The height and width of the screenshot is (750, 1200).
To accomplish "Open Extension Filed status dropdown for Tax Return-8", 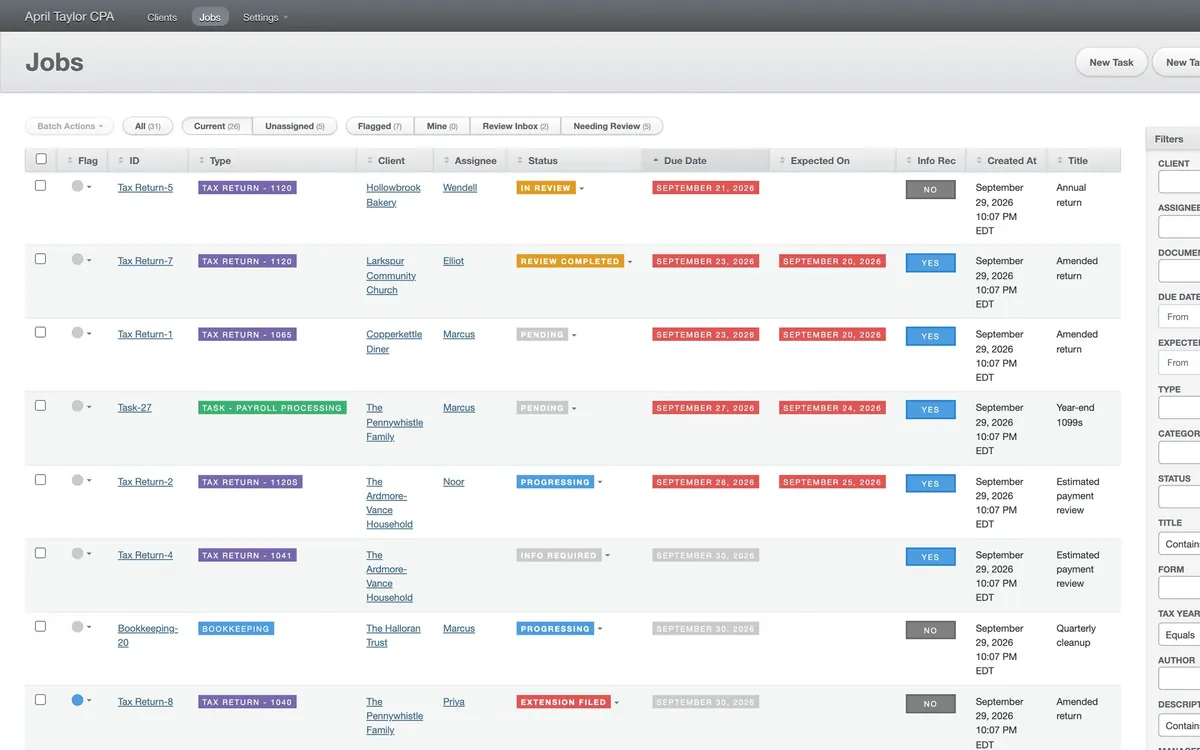I will pos(617,702).
